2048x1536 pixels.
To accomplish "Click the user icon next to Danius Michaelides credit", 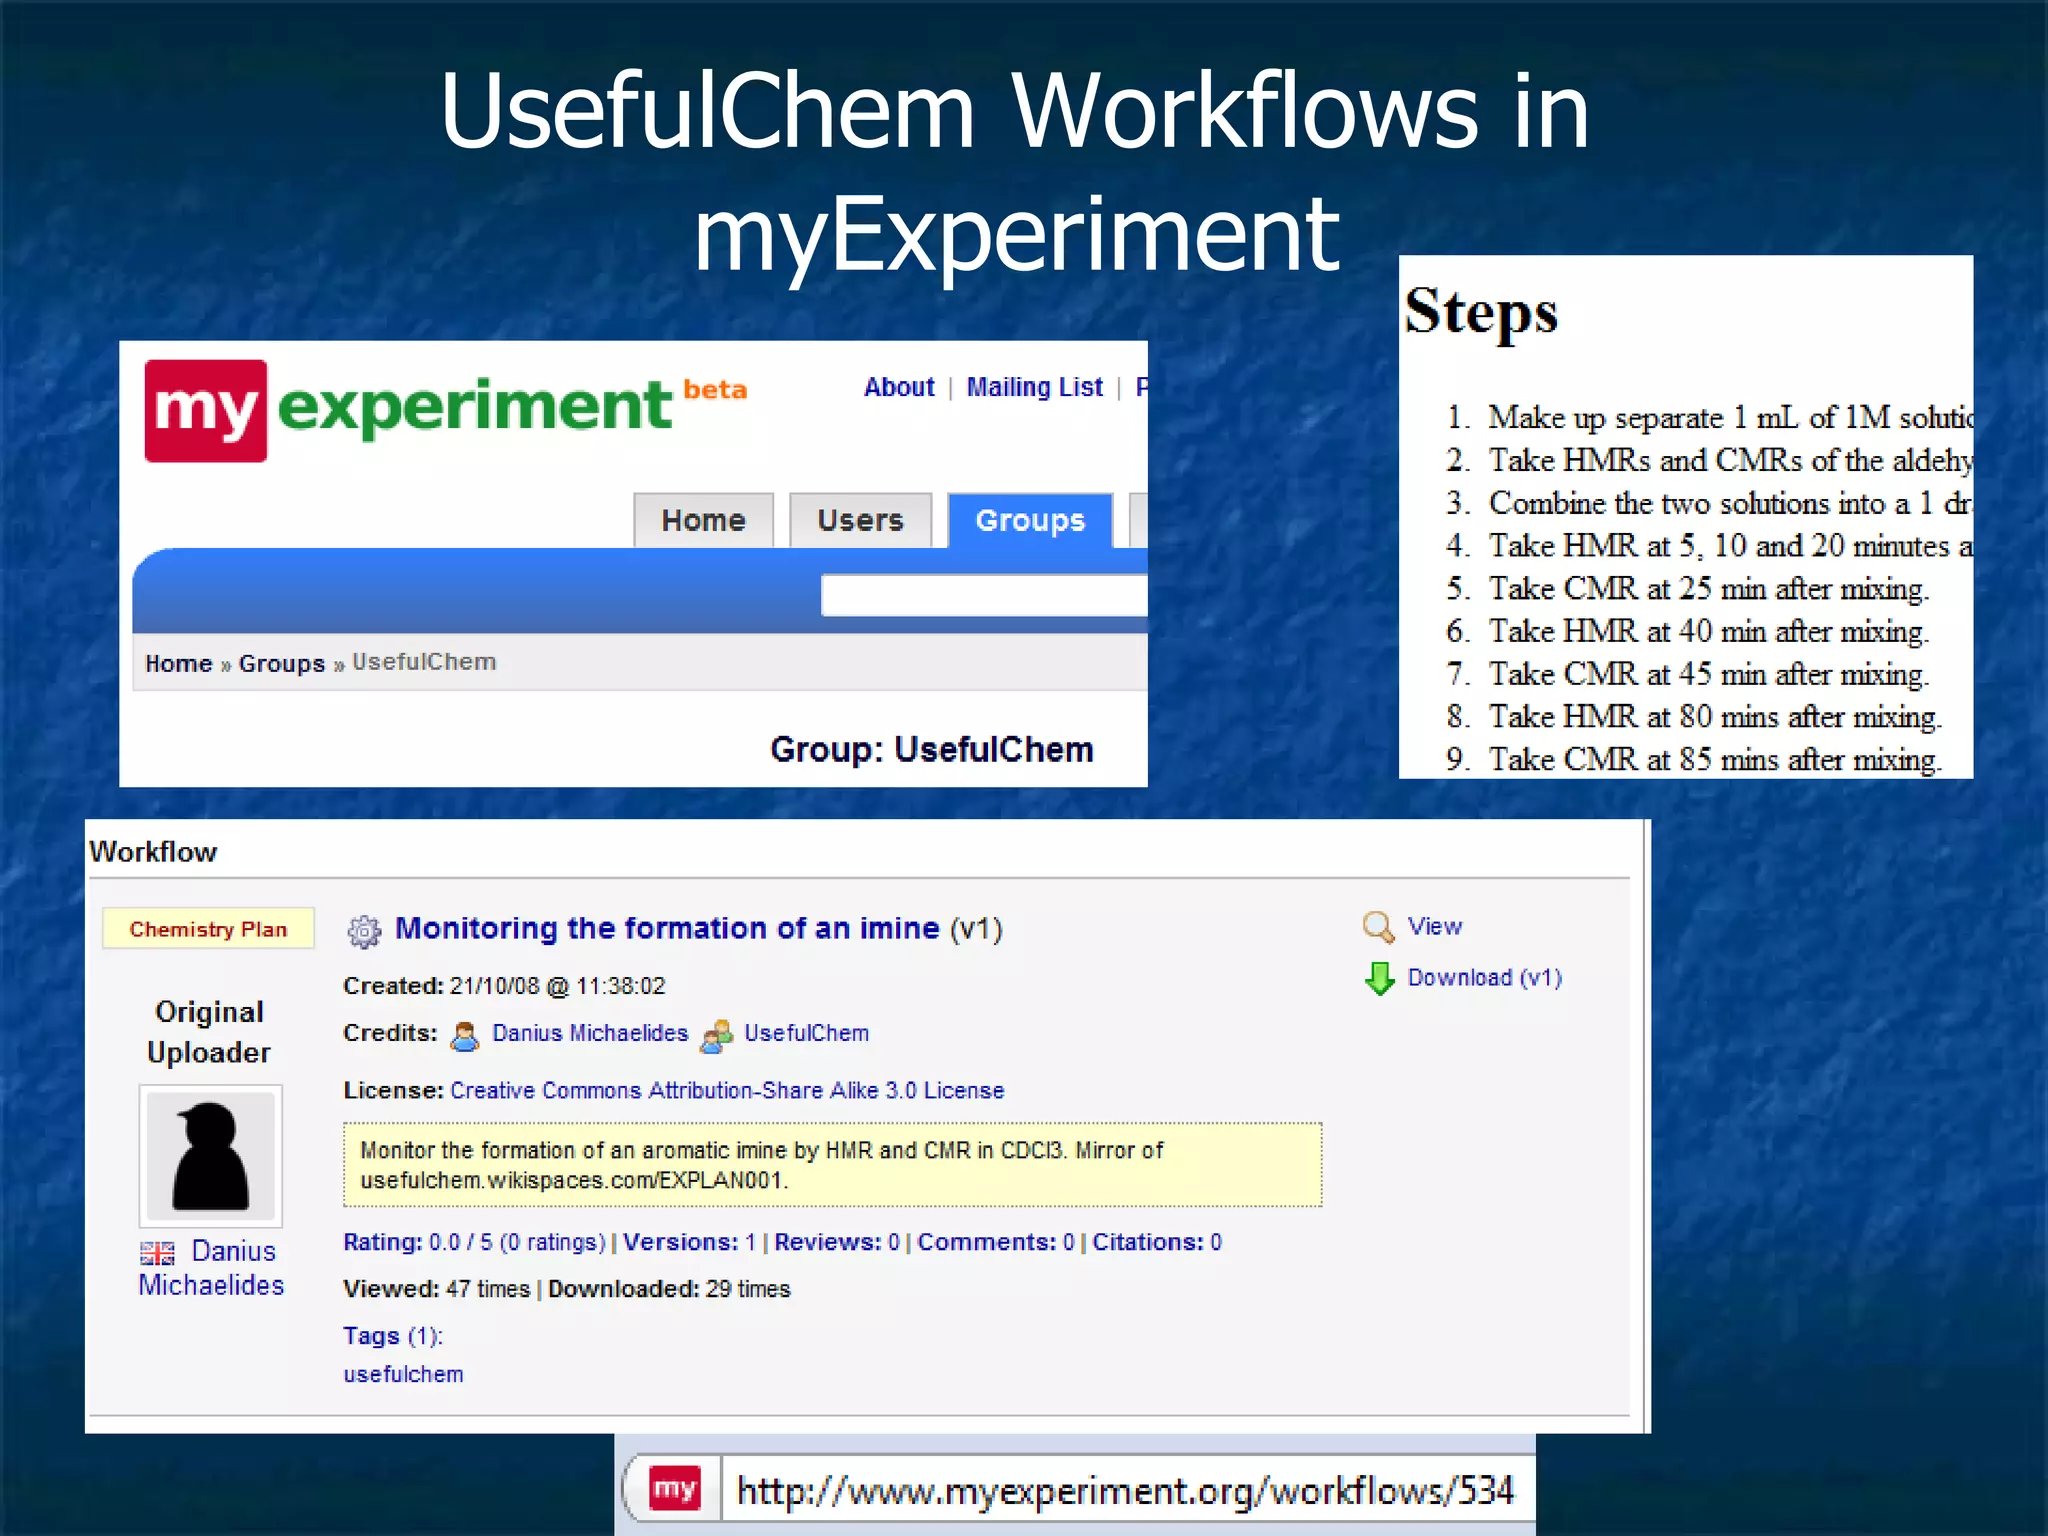I will [464, 1036].
